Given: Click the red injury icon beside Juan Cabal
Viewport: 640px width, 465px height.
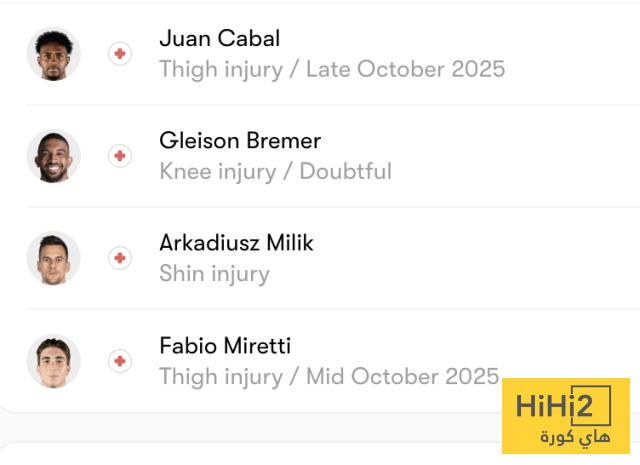Looking at the screenshot, I should coord(120,54).
